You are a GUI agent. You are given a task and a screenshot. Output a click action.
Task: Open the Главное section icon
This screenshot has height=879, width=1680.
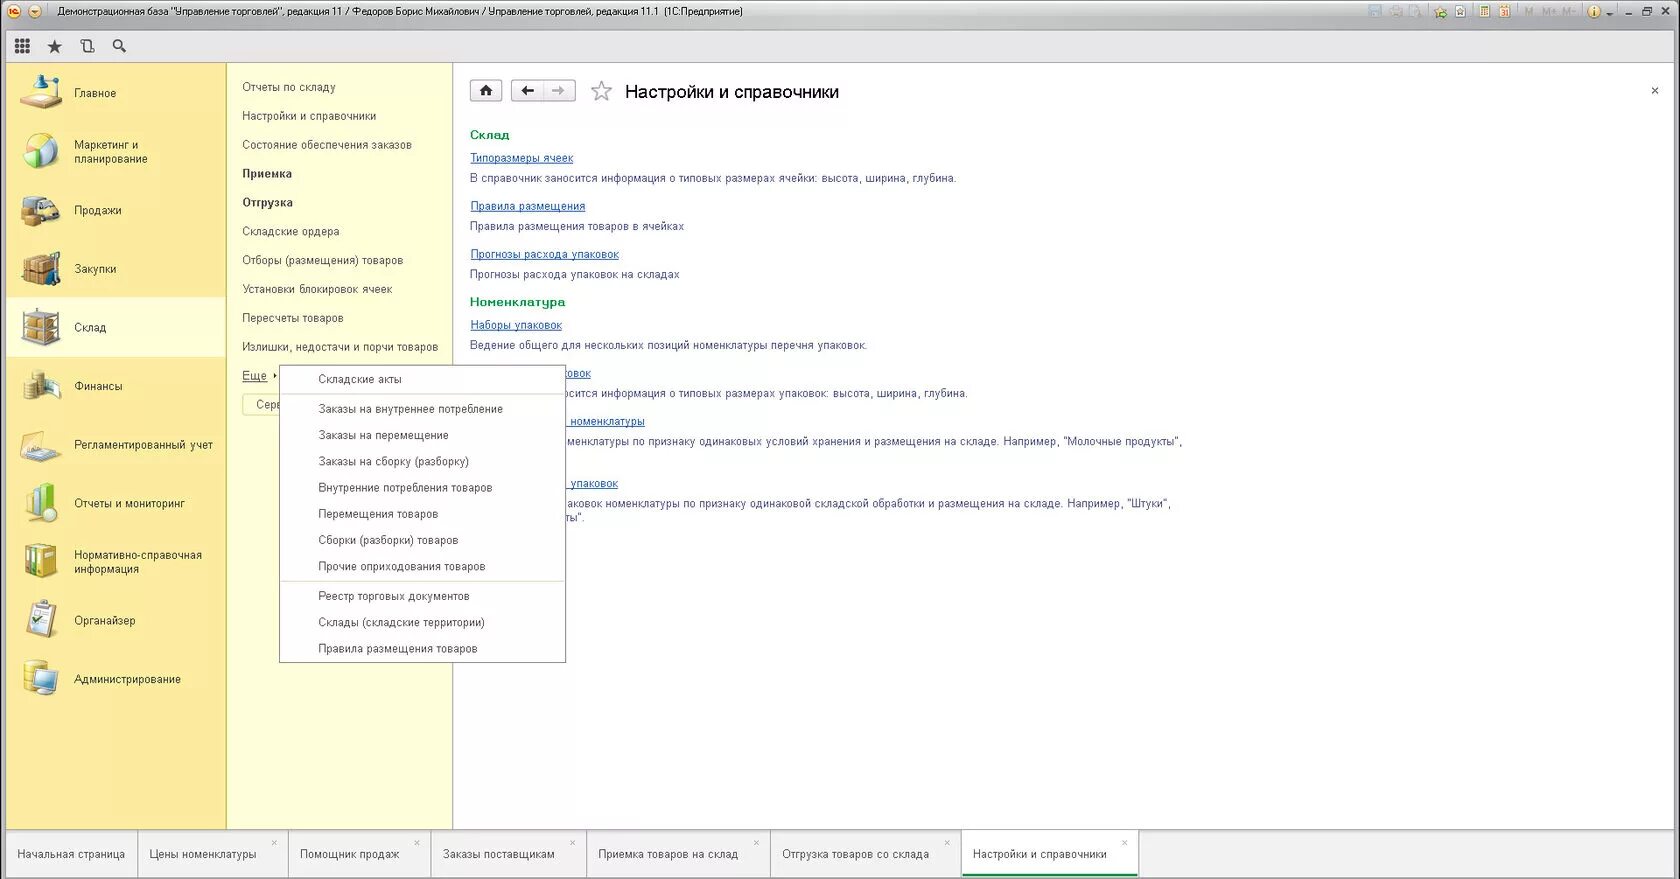tap(41, 93)
